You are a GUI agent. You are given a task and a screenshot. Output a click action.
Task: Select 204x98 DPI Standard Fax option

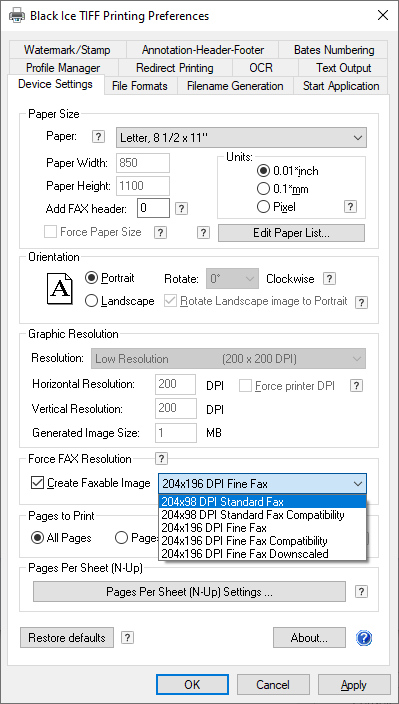point(263,502)
